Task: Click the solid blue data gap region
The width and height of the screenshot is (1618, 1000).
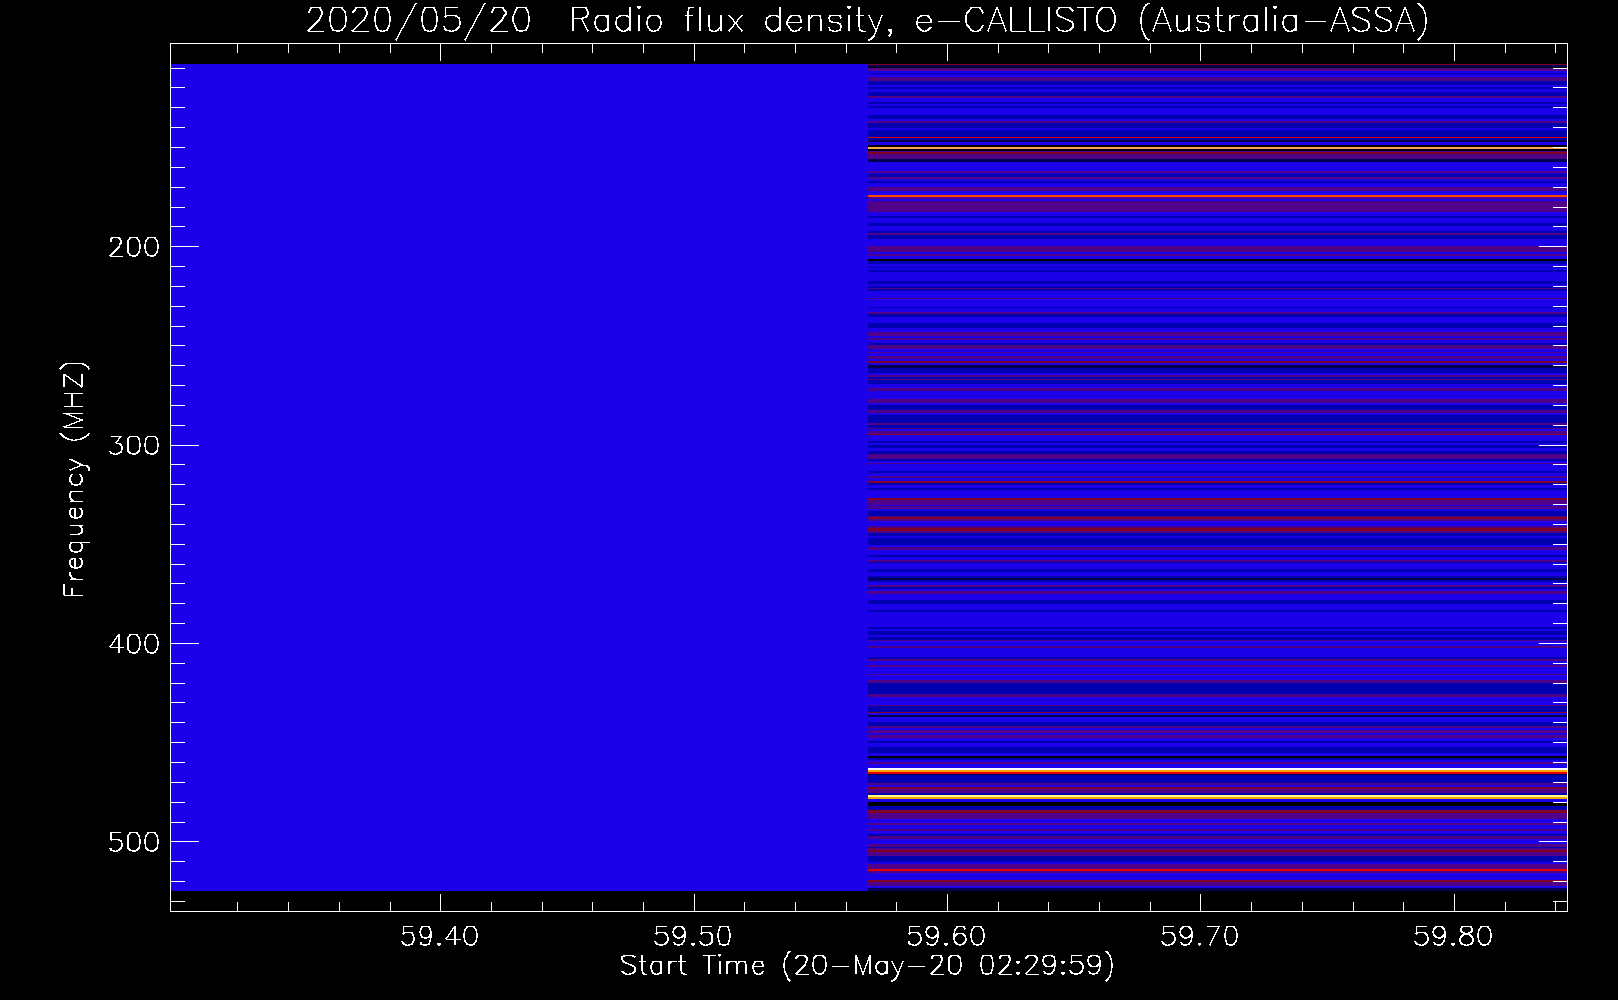Action: click(x=519, y=477)
